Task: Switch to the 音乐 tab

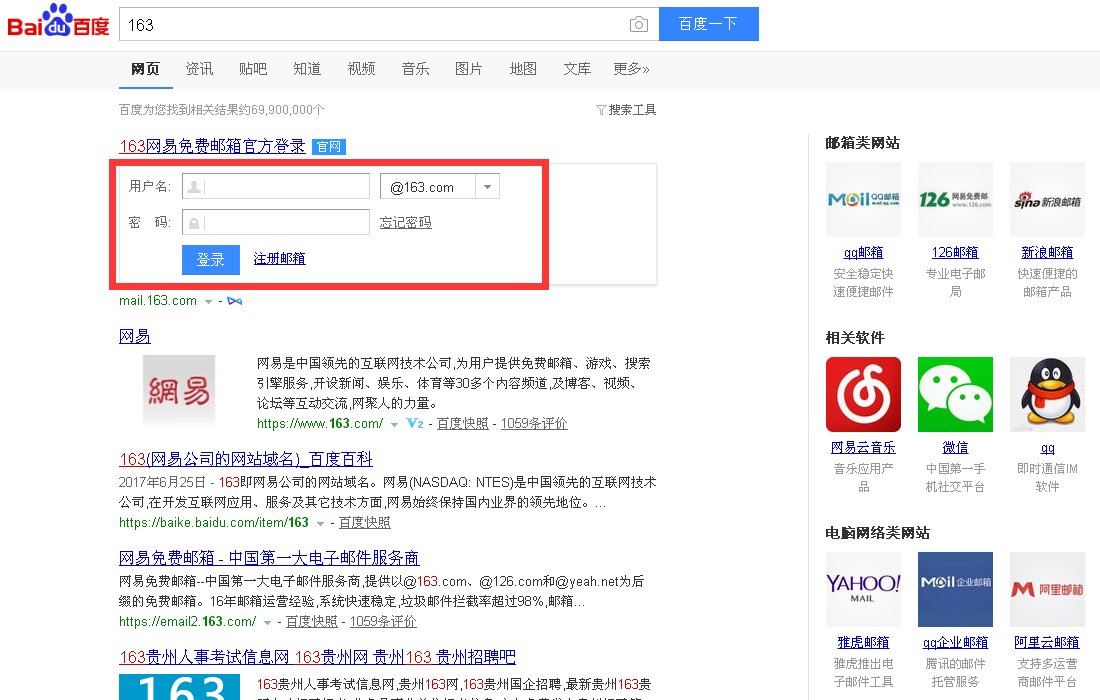Action: click(415, 69)
